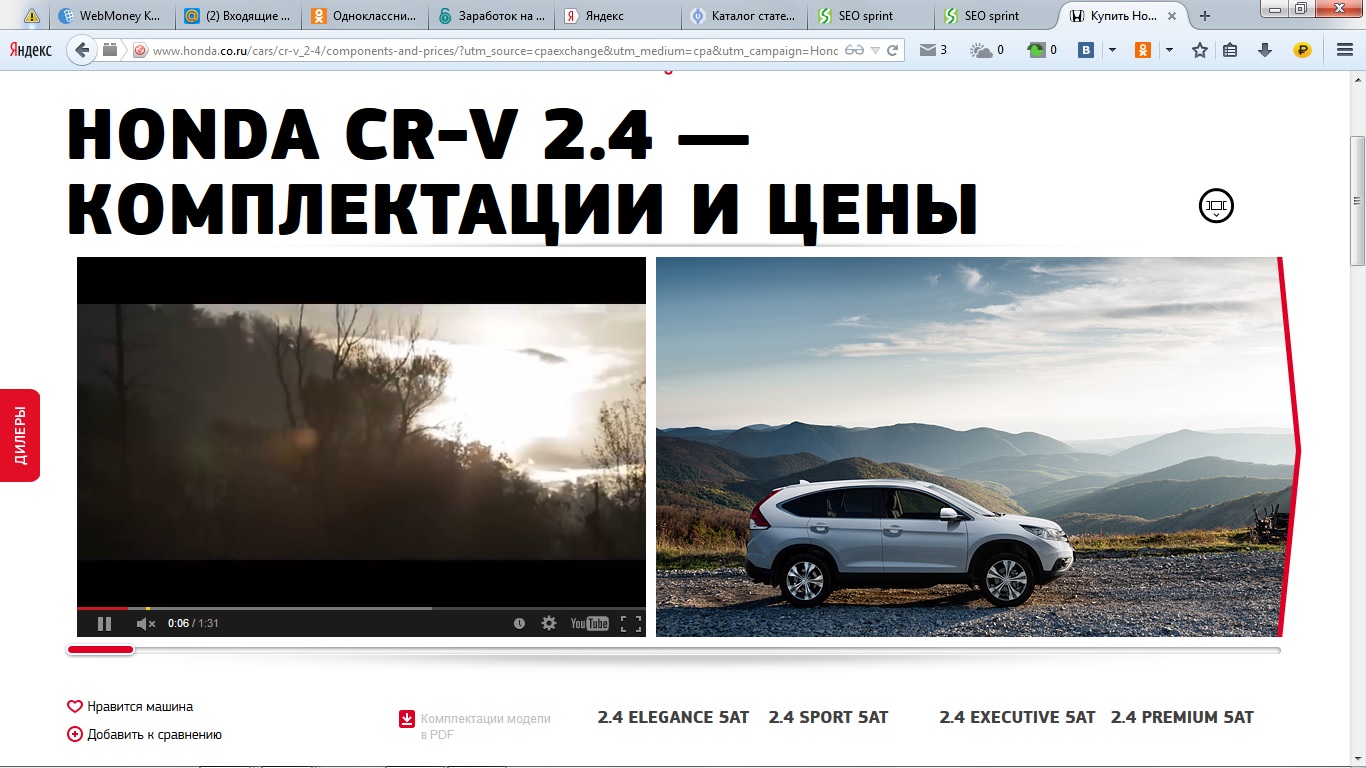Select the 2.4 SPORT 5AT trim

tap(828, 717)
